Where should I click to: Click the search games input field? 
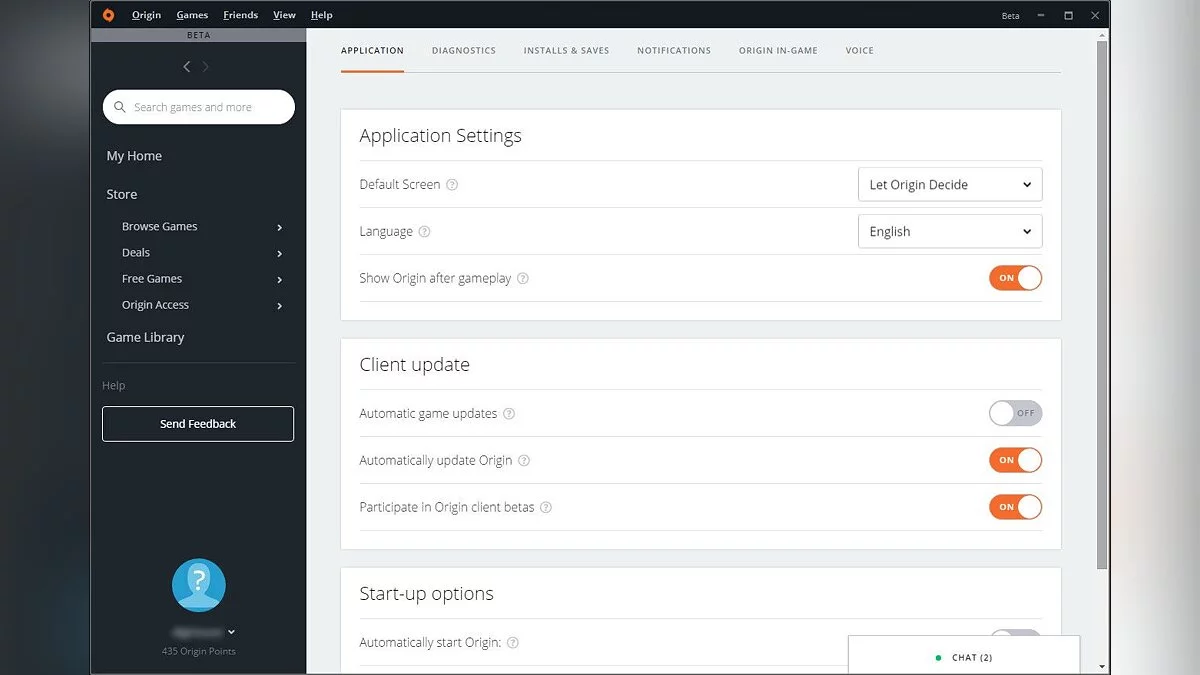pyautogui.click(x=199, y=107)
